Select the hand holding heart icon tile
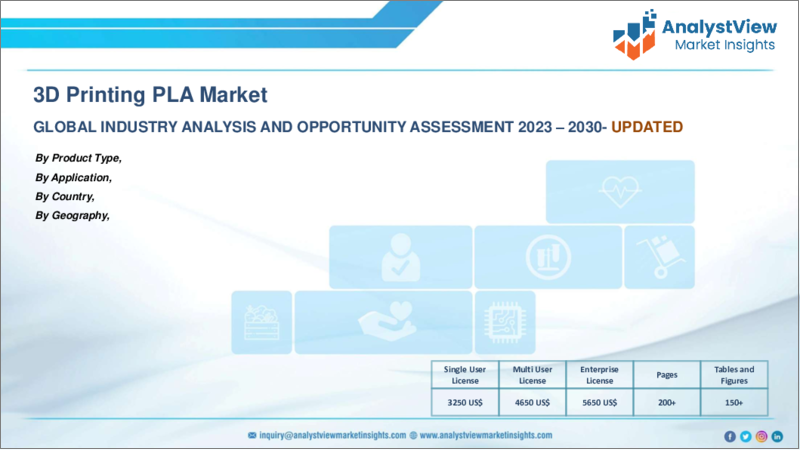The height and width of the screenshot is (450, 800). (x=383, y=322)
